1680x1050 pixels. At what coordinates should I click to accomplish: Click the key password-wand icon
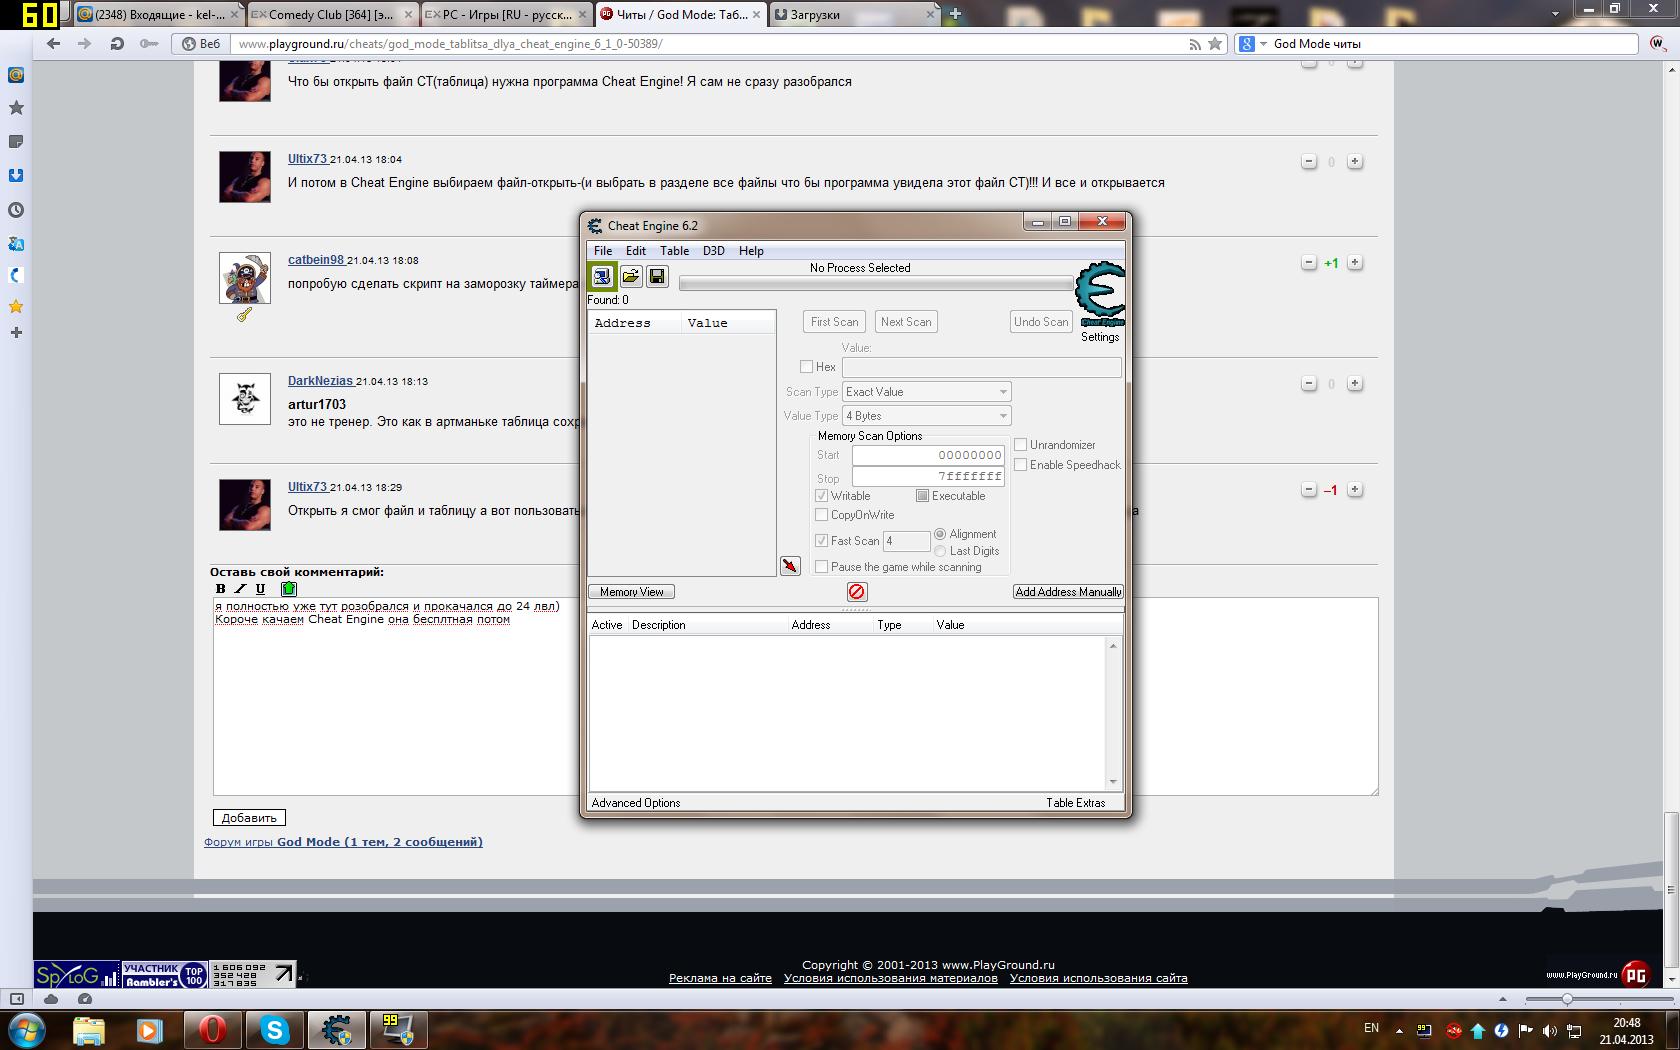(149, 43)
